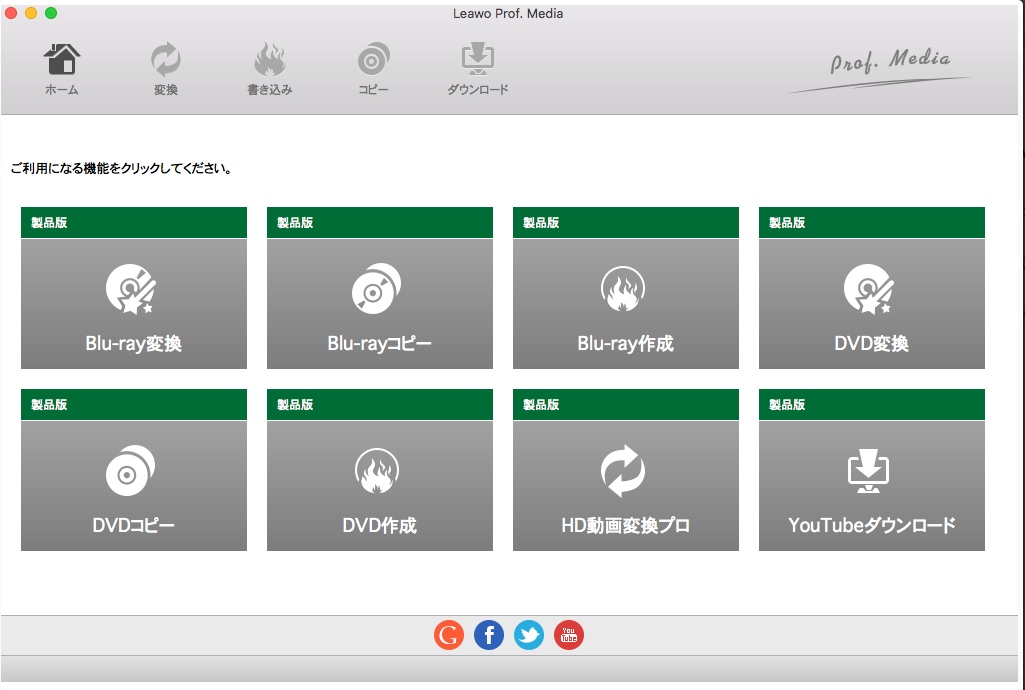Viewport: 1025px width, 690px height.
Task: Click 製品版 header above DVD変換
Action: tap(872, 223)
